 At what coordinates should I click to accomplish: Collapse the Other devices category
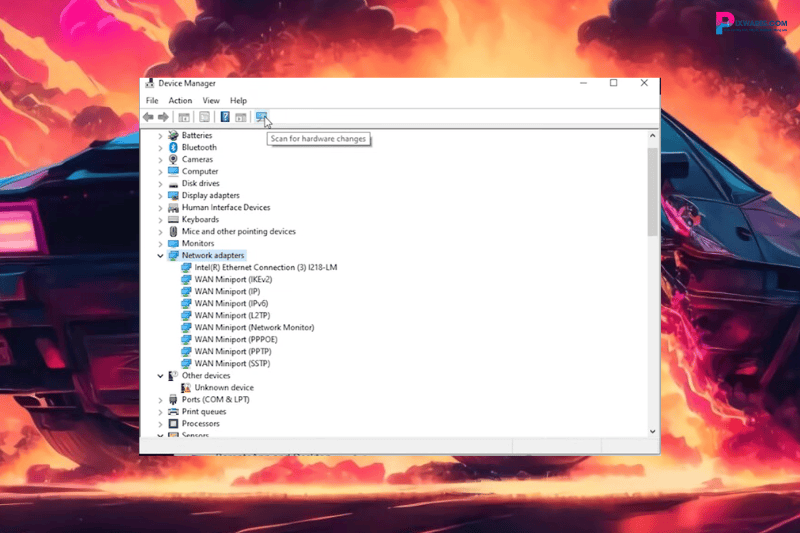(160, 375)
